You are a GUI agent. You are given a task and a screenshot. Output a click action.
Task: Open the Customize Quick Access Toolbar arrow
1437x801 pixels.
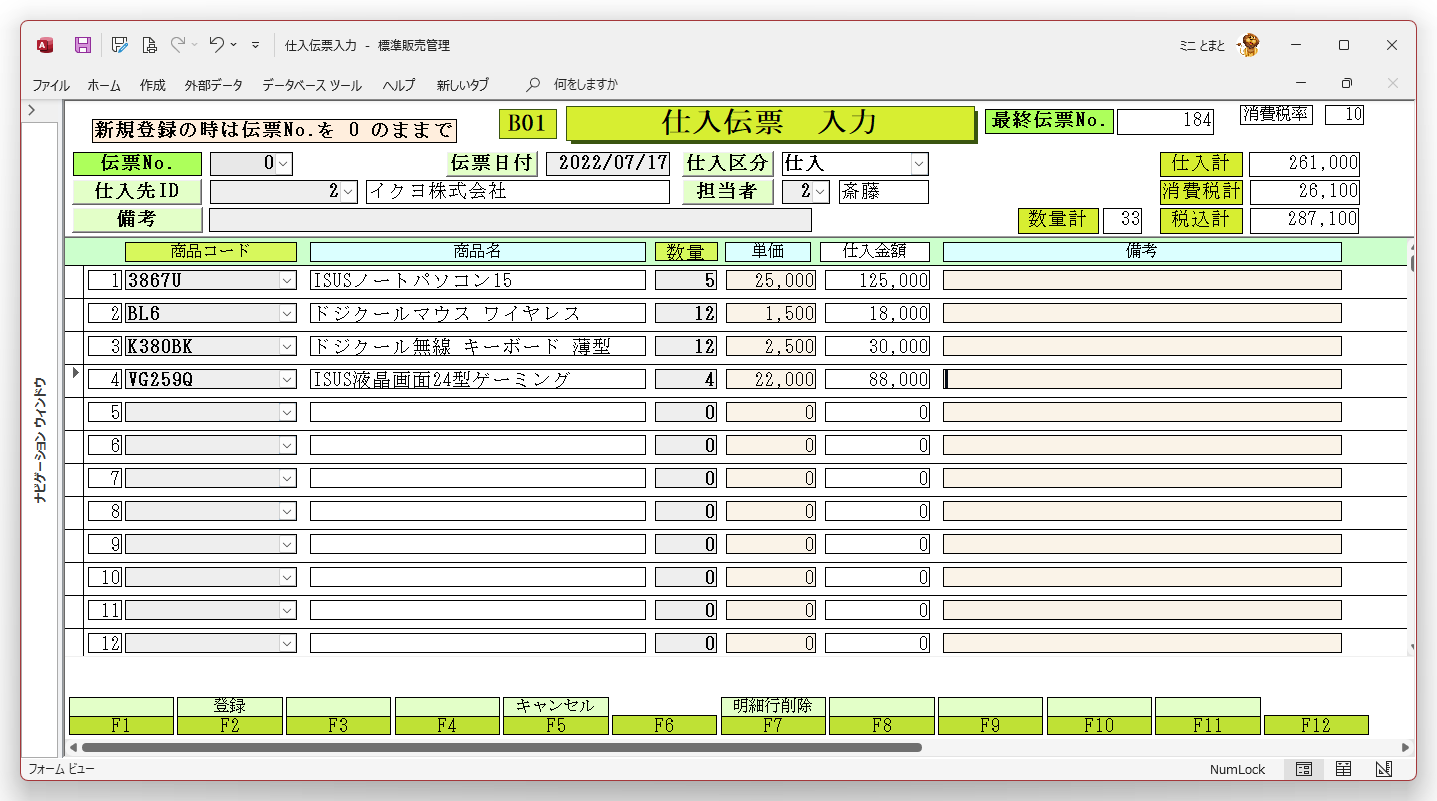[255, 45]
